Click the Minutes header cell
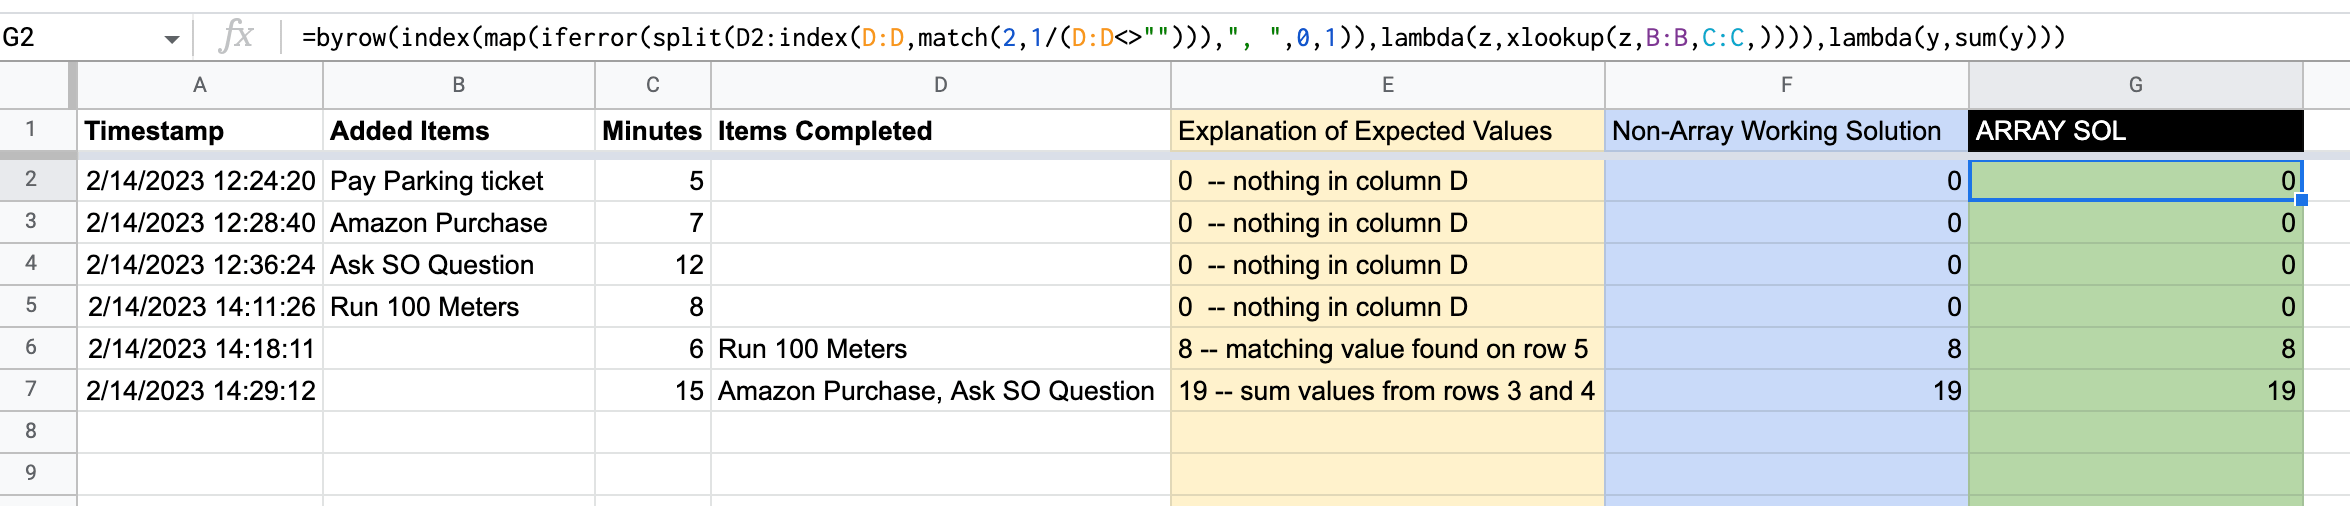Image resolution: width=2350 pixels, height=506 pixels. 653,131
